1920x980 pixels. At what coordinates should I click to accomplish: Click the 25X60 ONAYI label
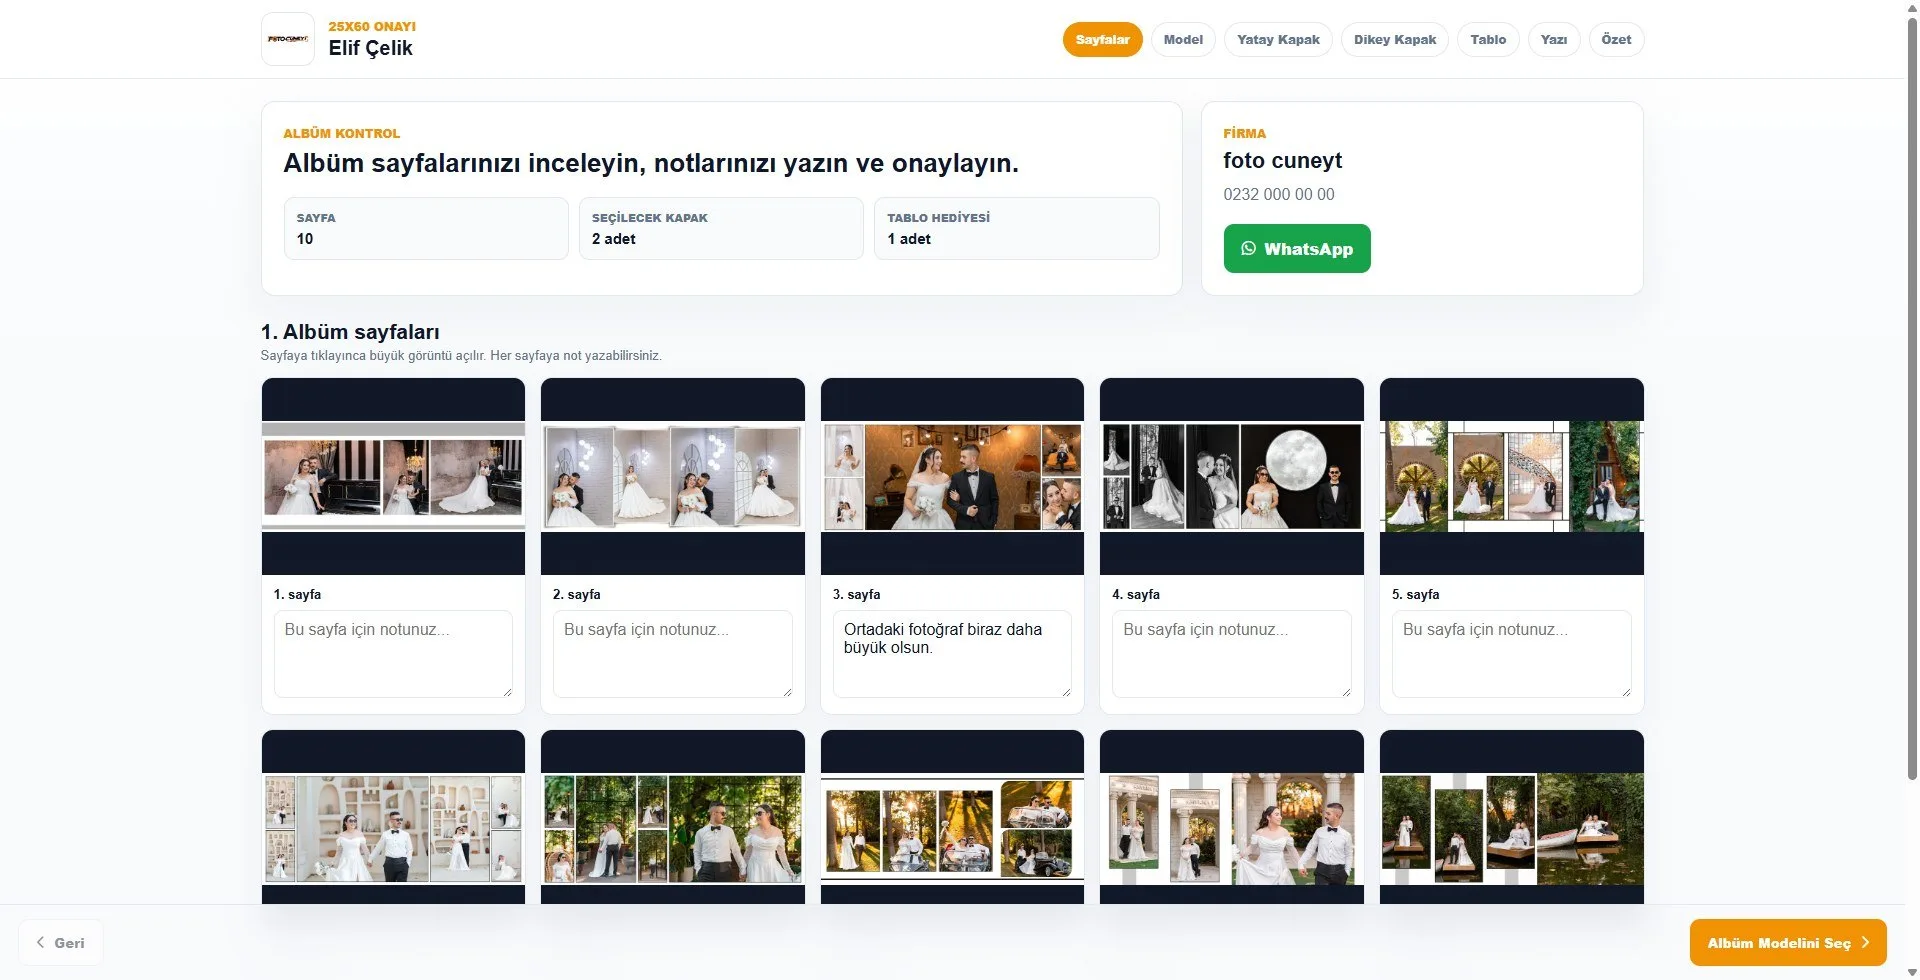point(372,26)
